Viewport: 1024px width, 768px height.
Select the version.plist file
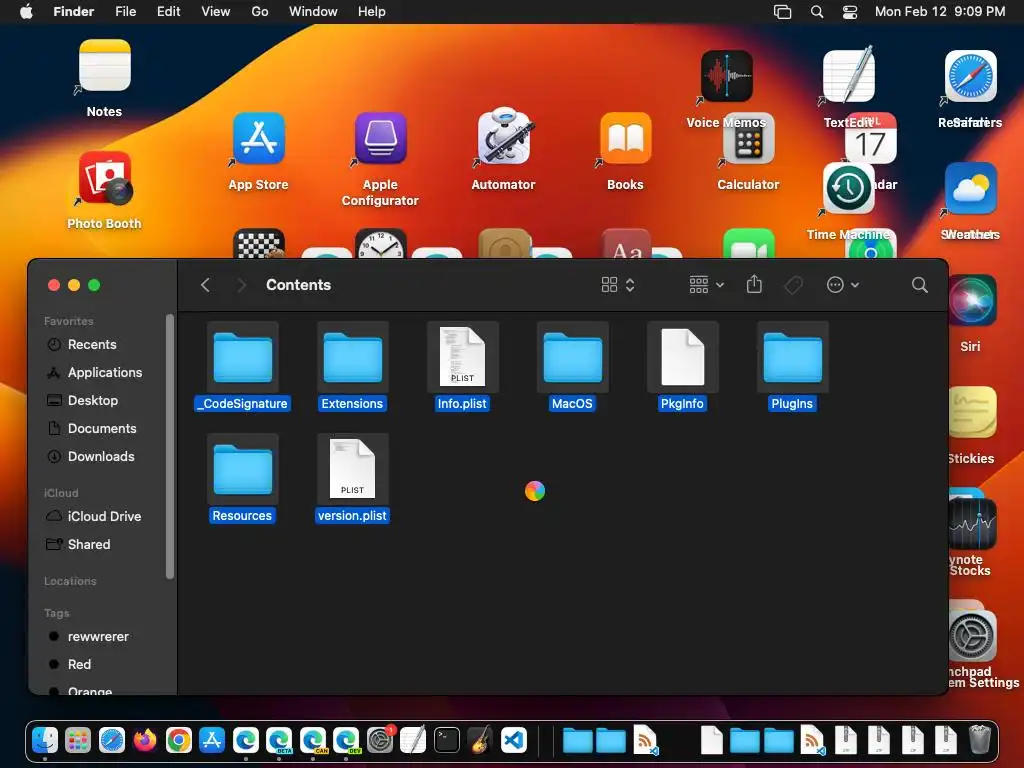point(353,479)
